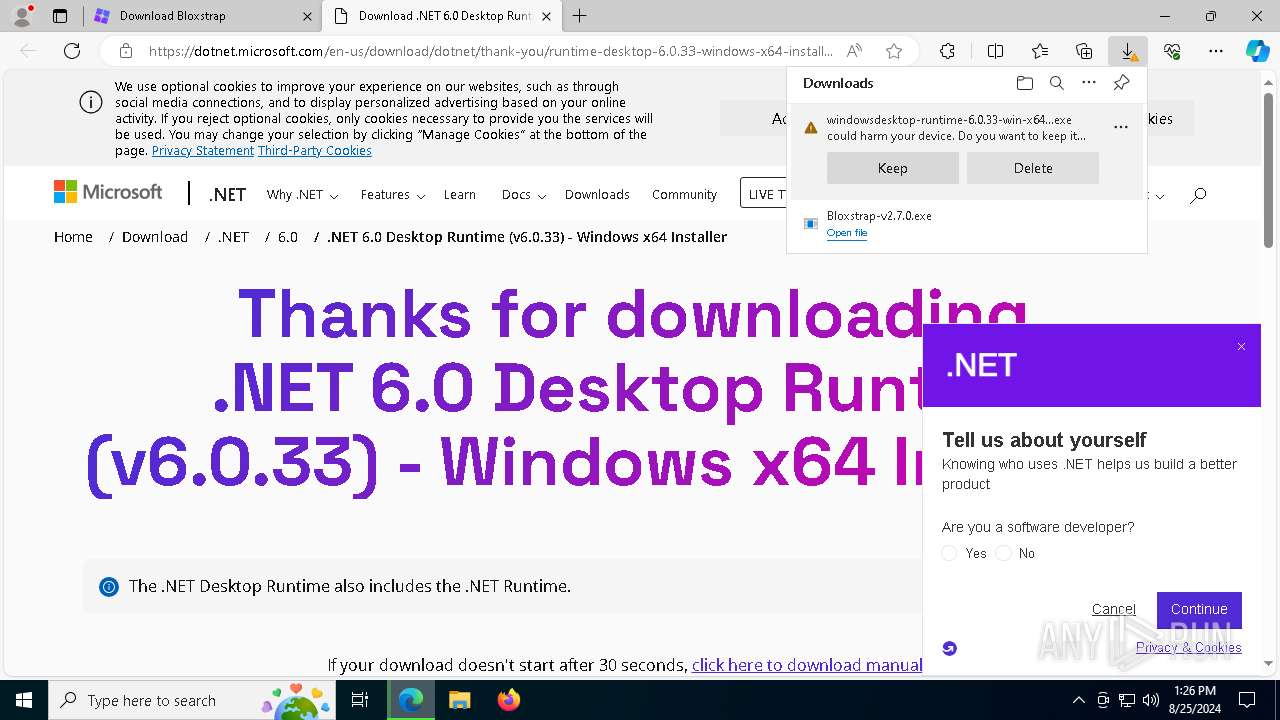Open the Community nav item

tap(684, 195)
